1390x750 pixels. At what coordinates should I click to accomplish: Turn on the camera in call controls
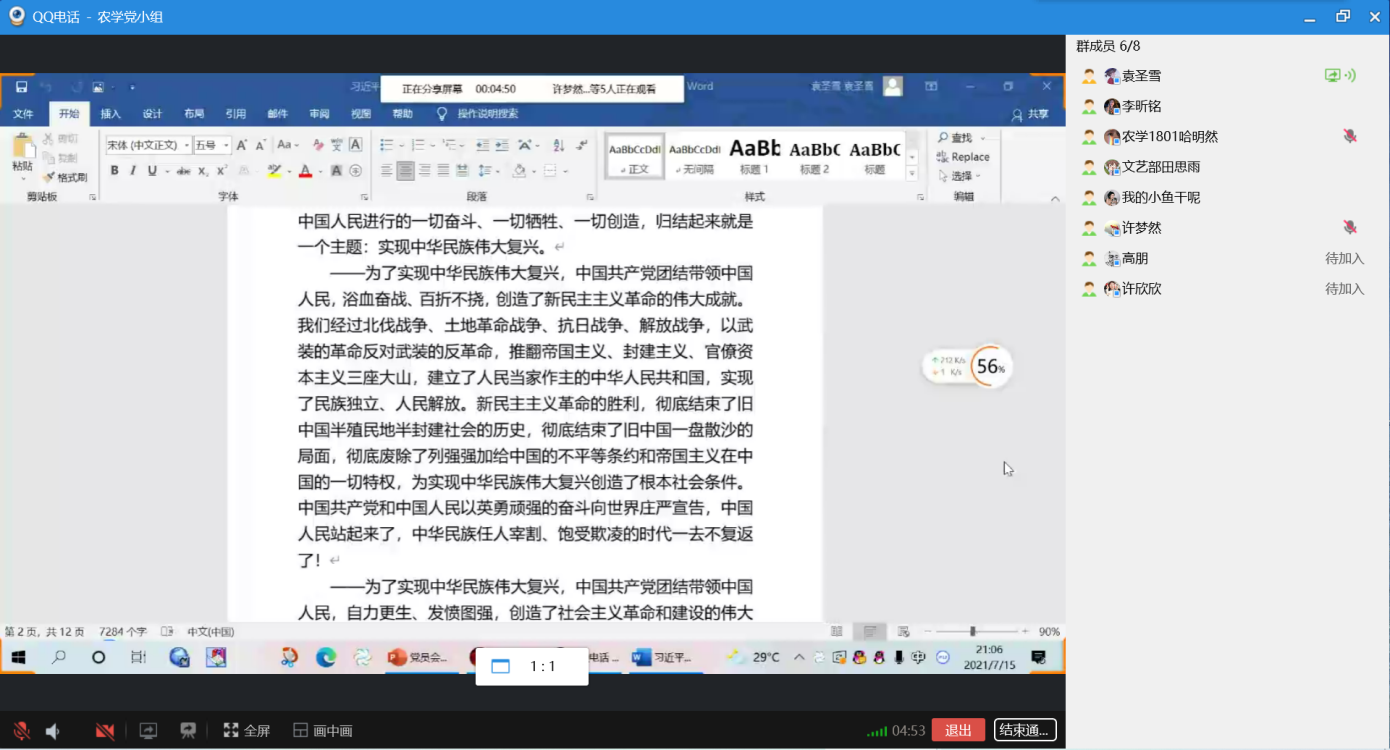point(105,731)
